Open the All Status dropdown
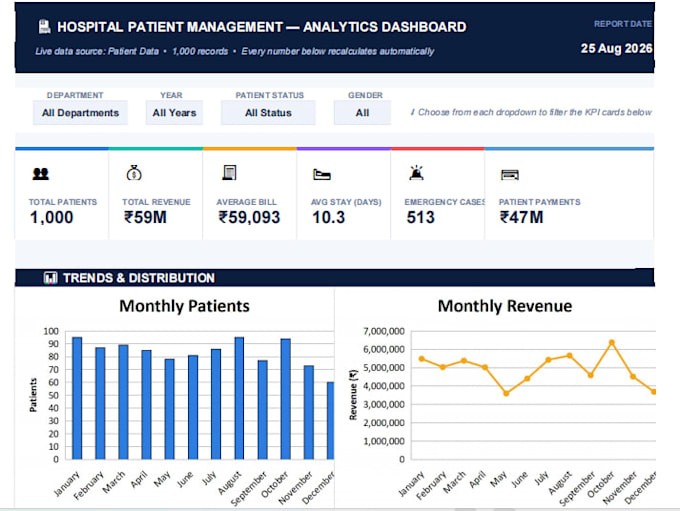 [x=268, y=113]
